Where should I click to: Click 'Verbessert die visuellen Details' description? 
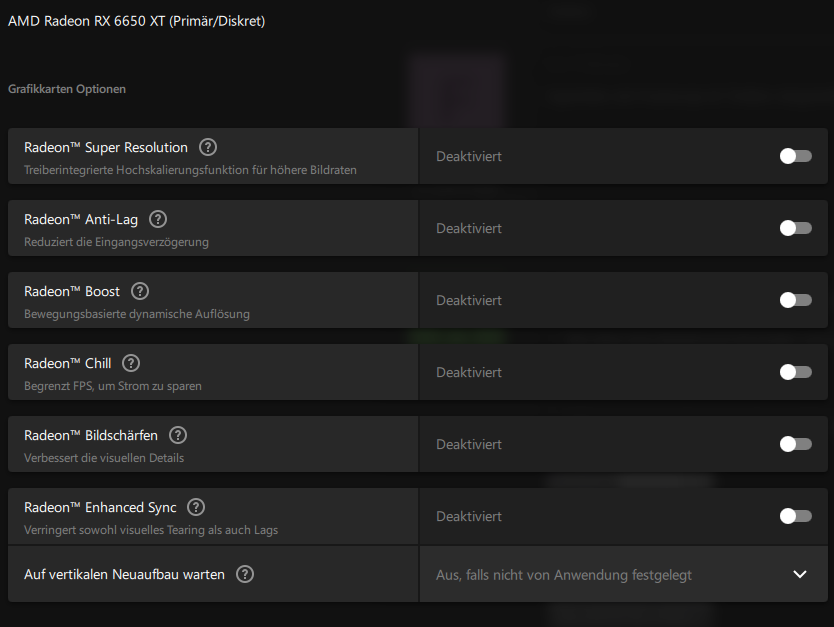(x=104, y=458)
